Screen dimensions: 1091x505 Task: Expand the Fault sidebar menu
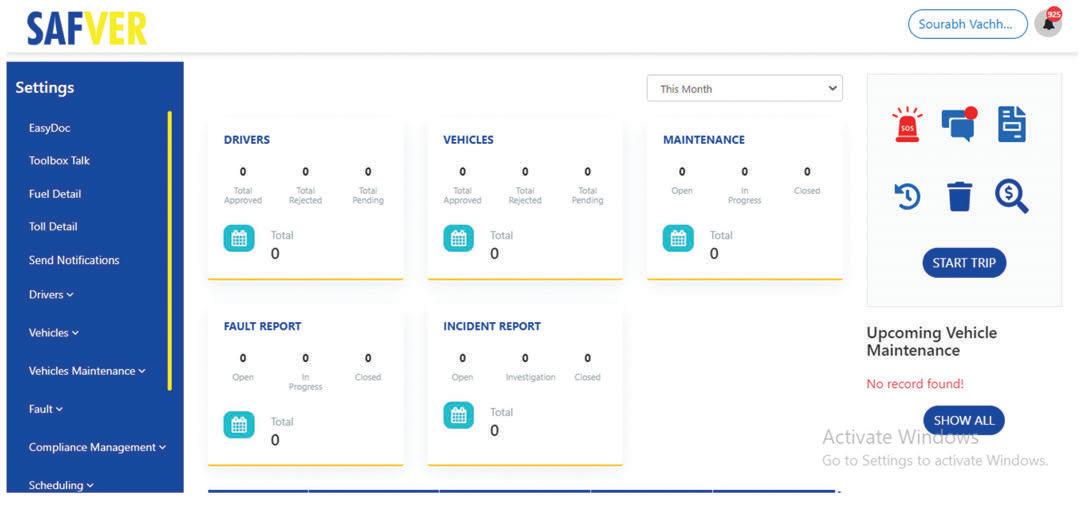coord(46,409)
